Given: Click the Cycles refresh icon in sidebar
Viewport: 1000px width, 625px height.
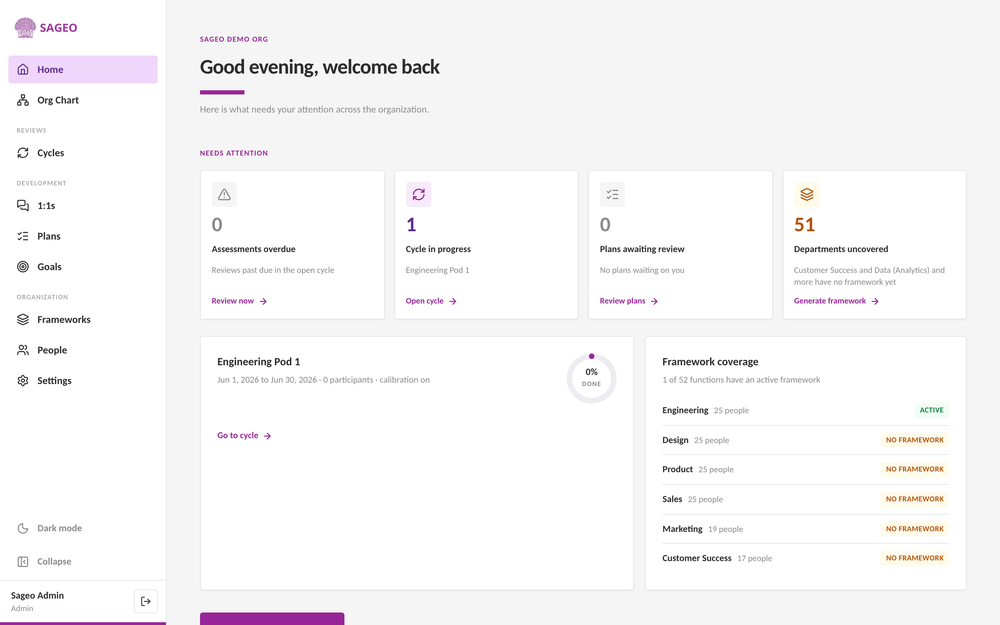Looking at the screenshot, I should pyautogui.click(x=23, y=153).
